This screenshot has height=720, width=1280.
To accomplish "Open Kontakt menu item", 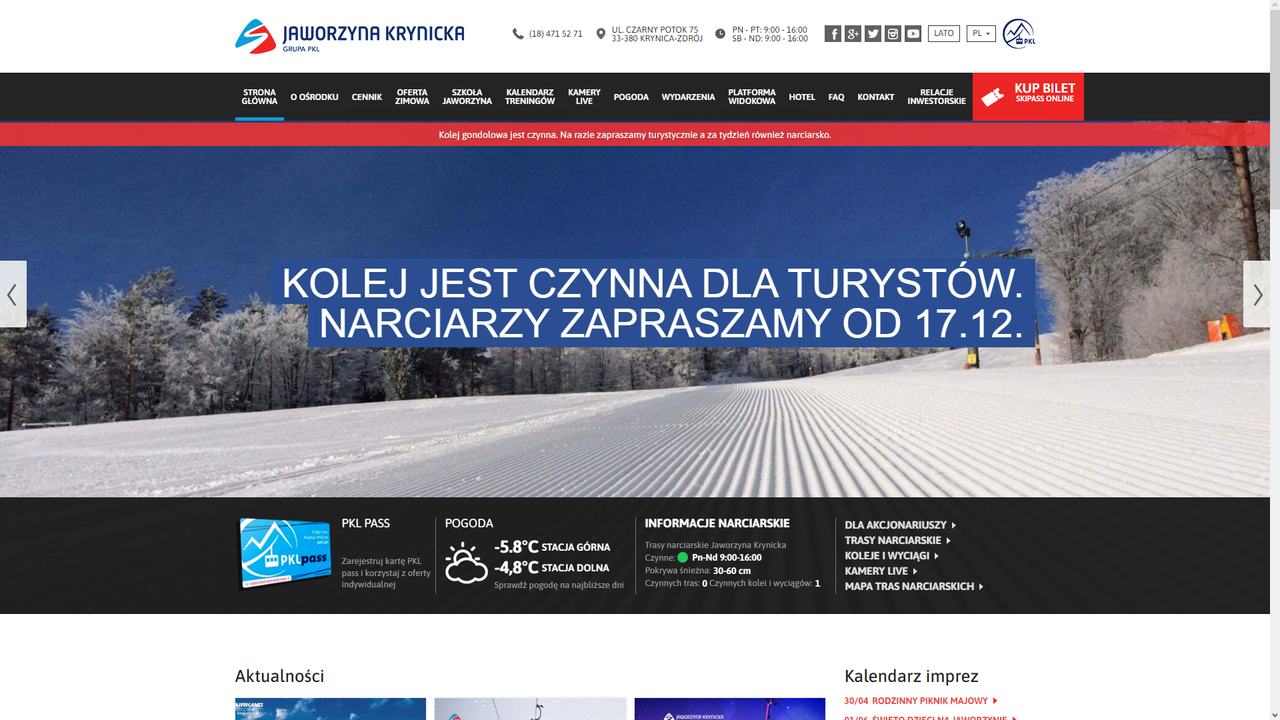I will point(876,97).
